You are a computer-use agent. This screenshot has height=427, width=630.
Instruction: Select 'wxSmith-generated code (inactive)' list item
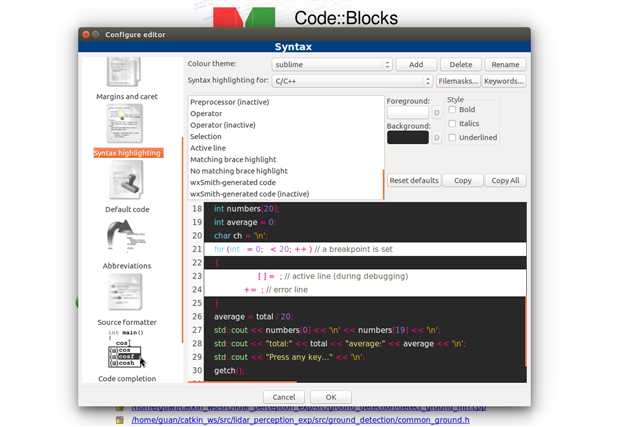pyautogui.click(x=285, y=194)
